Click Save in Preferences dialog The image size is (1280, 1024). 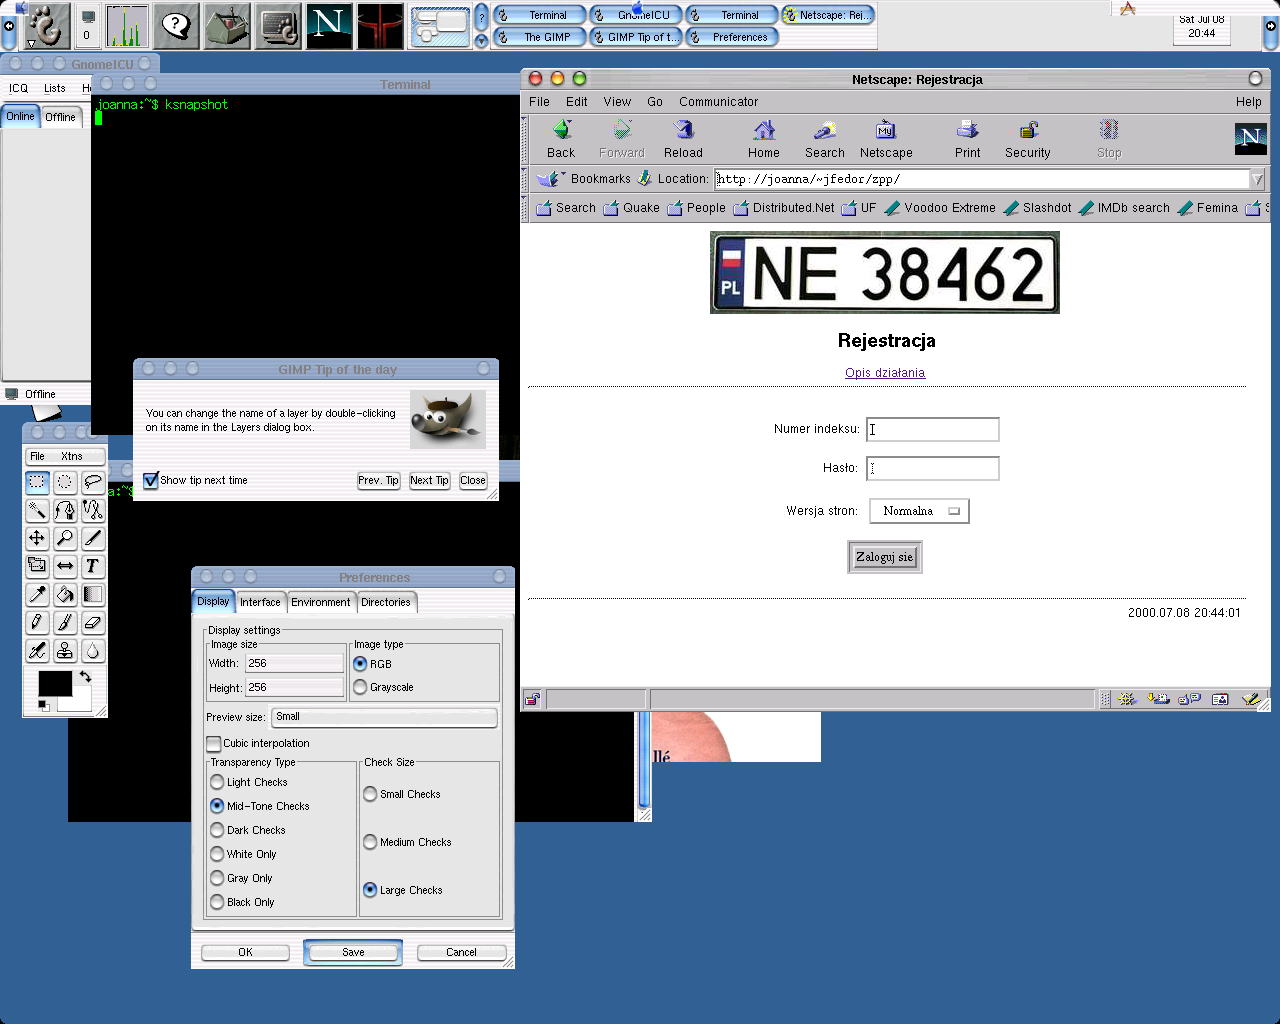coord(353,952)
